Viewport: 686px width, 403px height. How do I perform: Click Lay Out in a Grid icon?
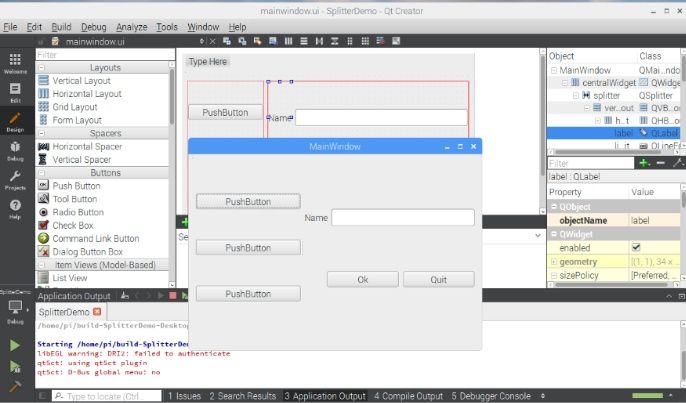[365, 41]
